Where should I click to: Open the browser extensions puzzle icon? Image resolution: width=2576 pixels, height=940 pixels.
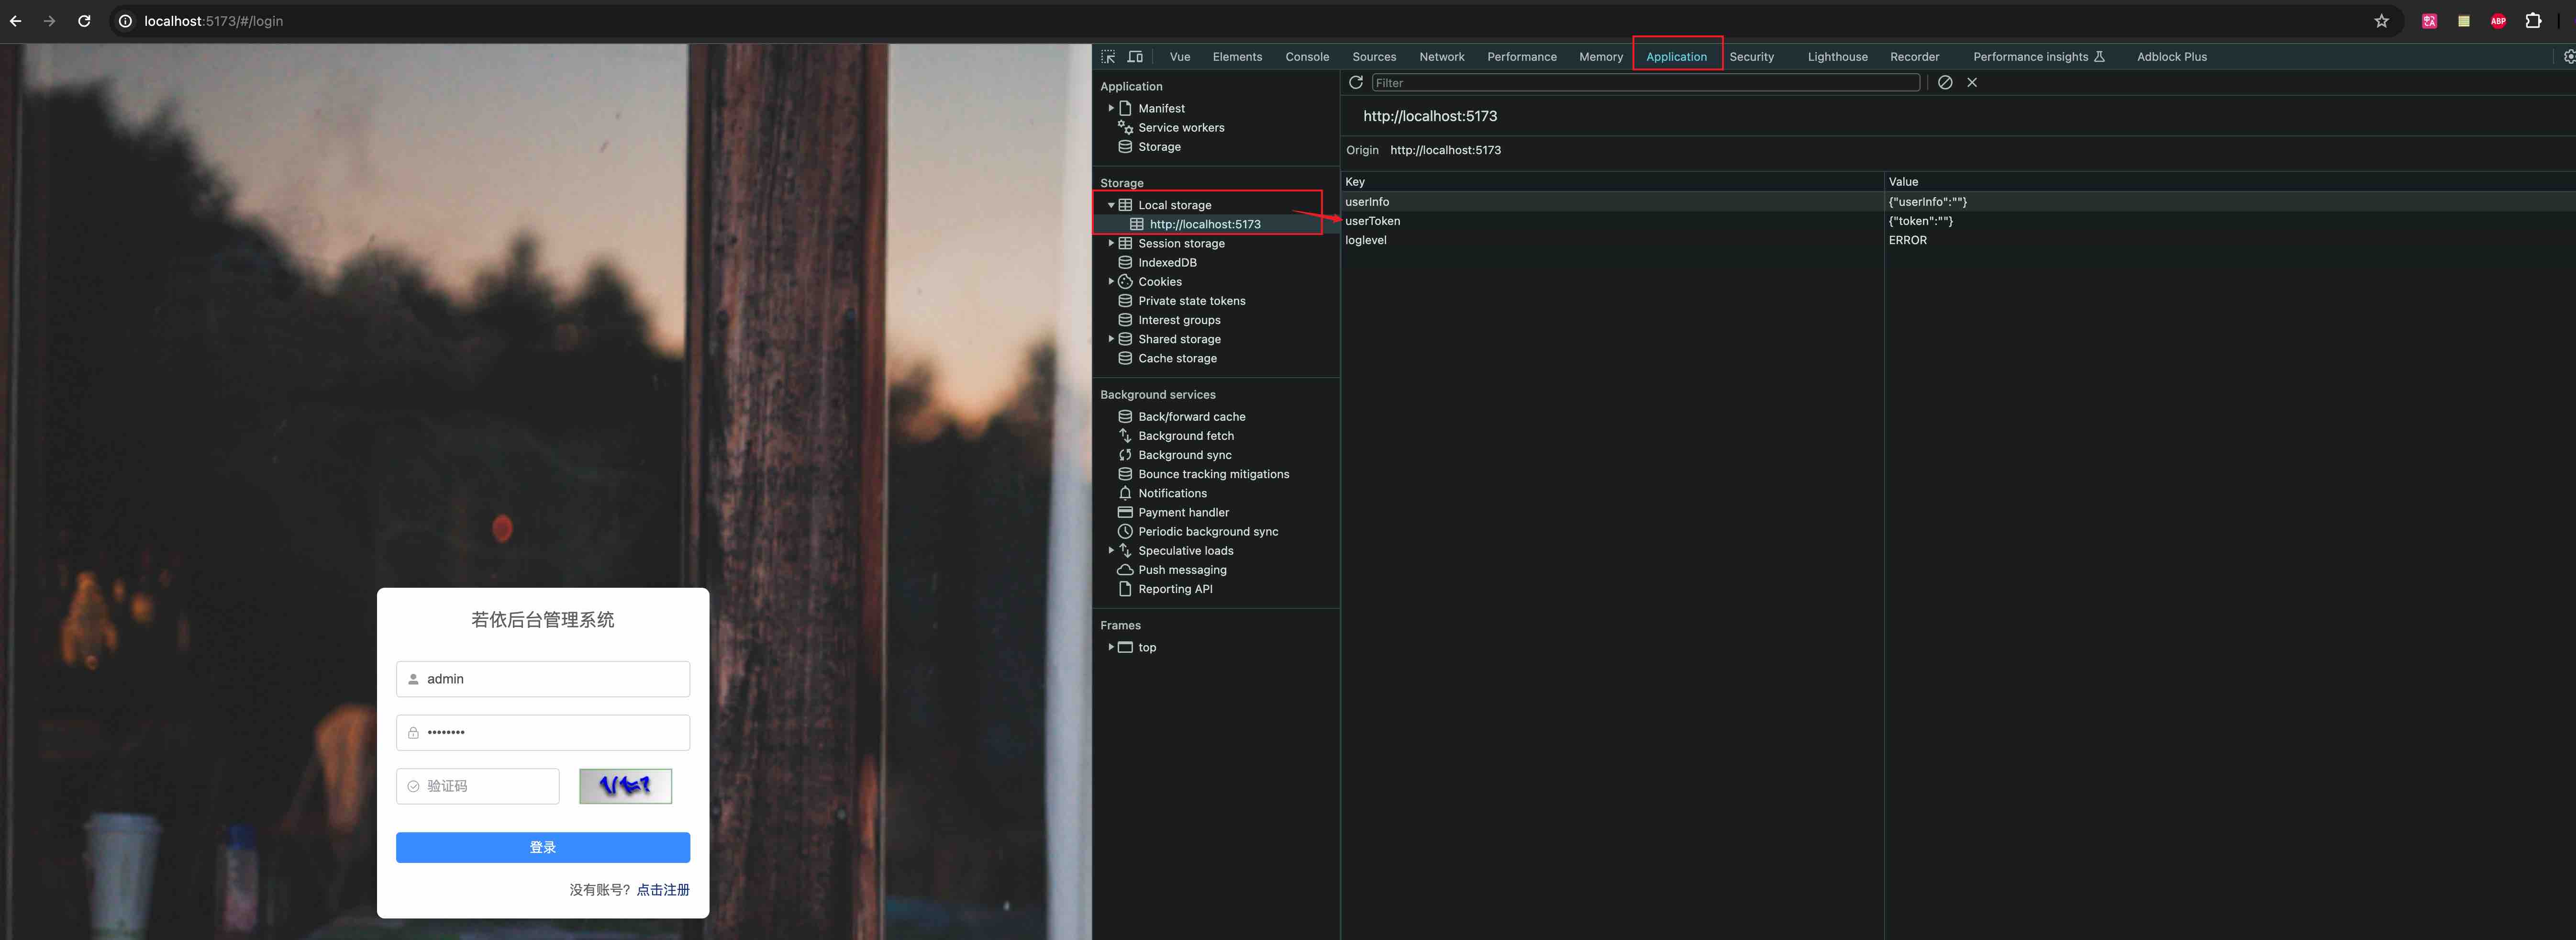click(x=2533, y=21)
